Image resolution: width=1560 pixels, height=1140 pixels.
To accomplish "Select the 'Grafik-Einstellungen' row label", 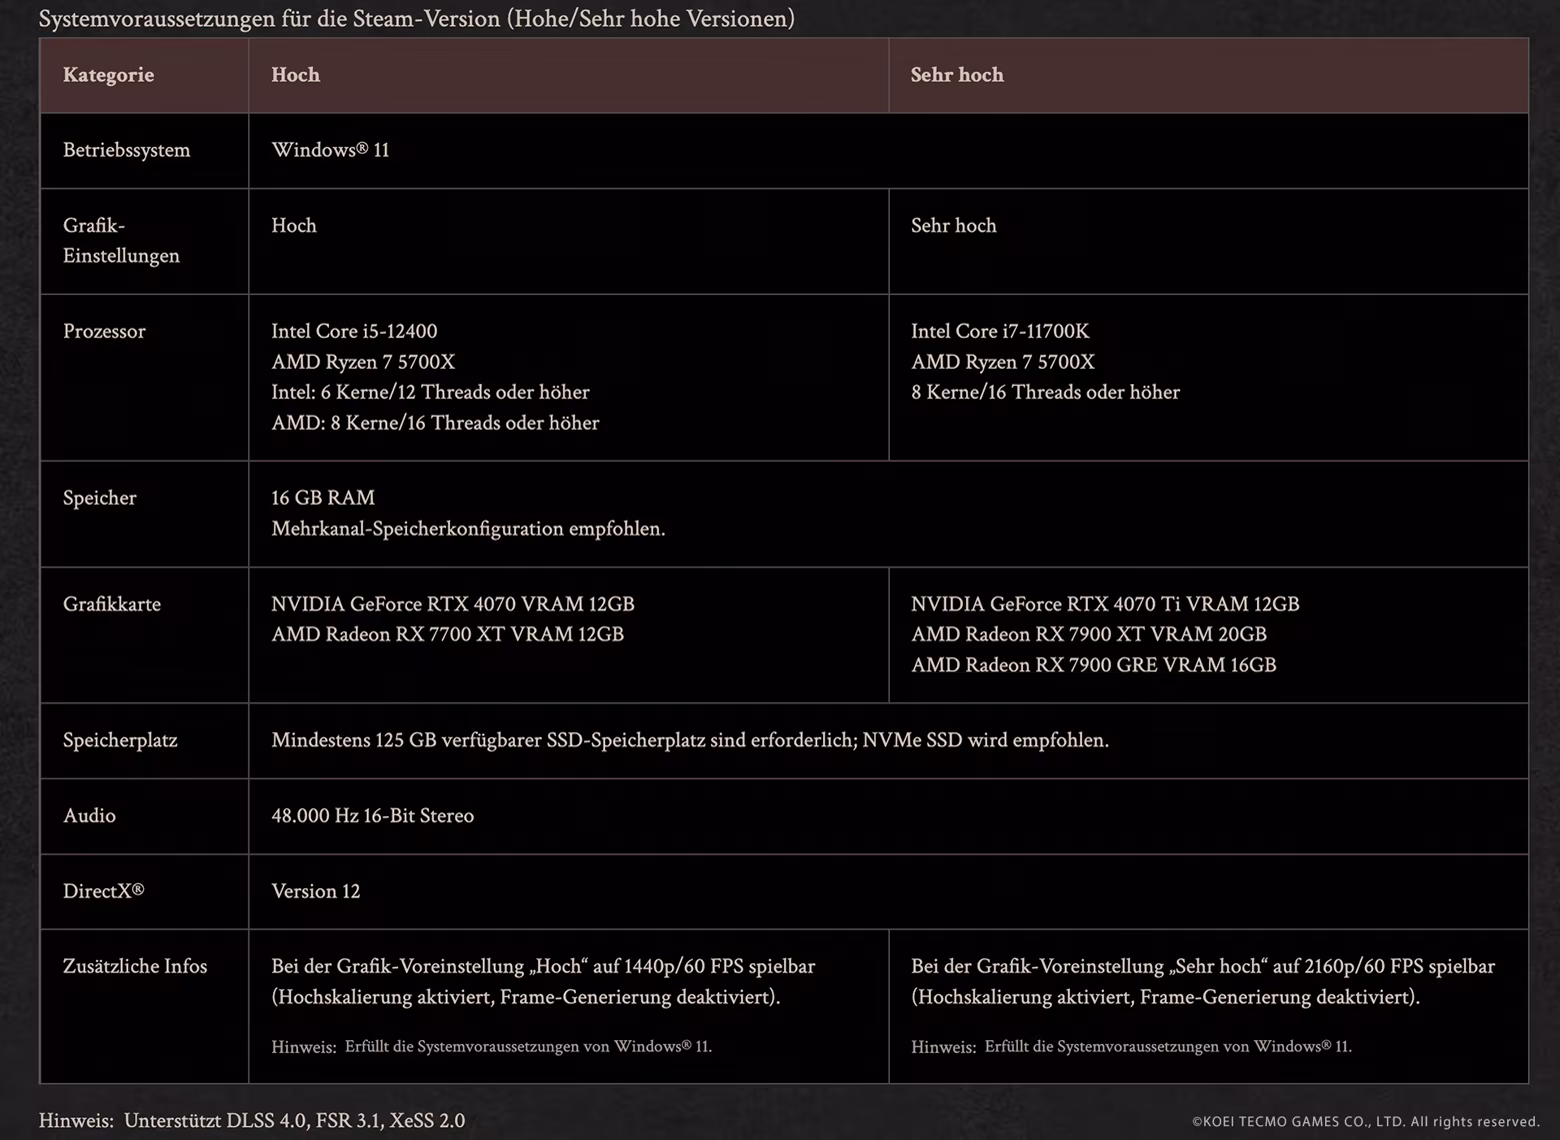I will click(x=121, y=240).
